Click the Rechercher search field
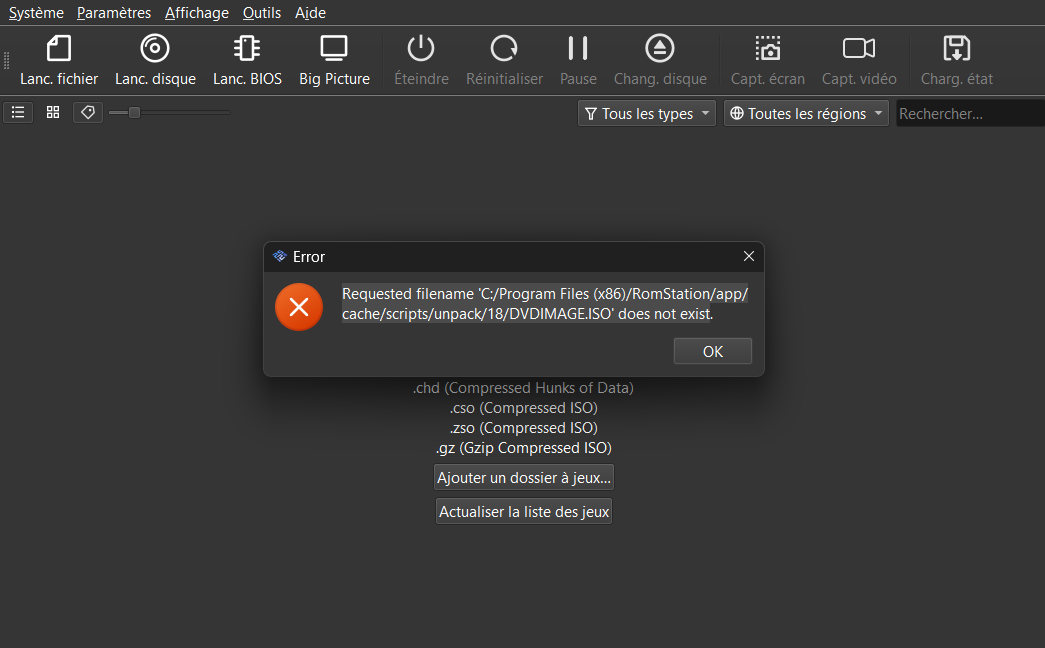This screenshot has width=1045, height=648. point(968,114)
